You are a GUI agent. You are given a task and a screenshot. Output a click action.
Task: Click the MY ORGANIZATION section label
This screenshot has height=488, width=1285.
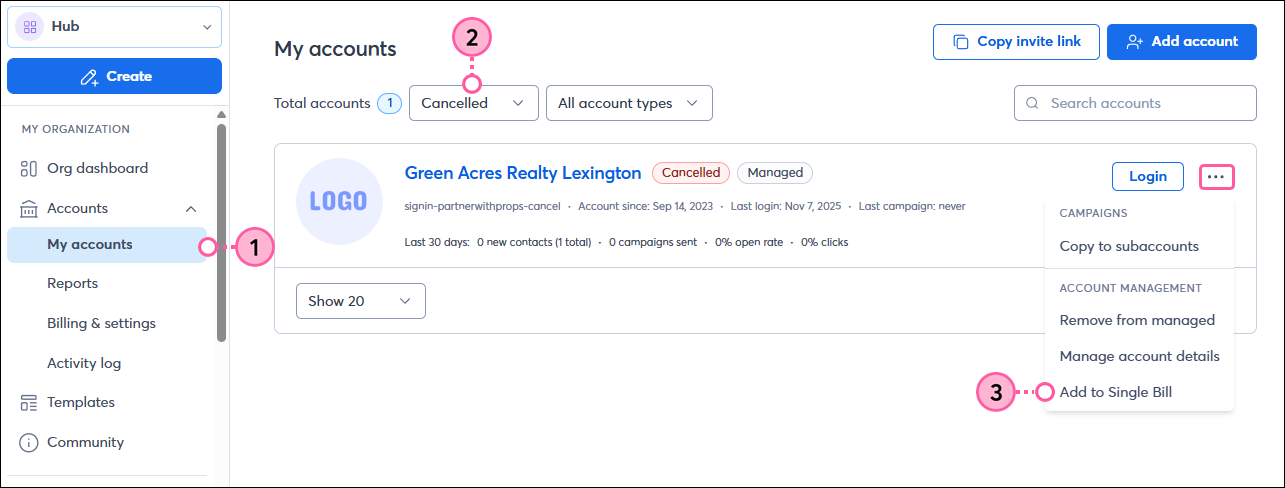click(76, 129)
